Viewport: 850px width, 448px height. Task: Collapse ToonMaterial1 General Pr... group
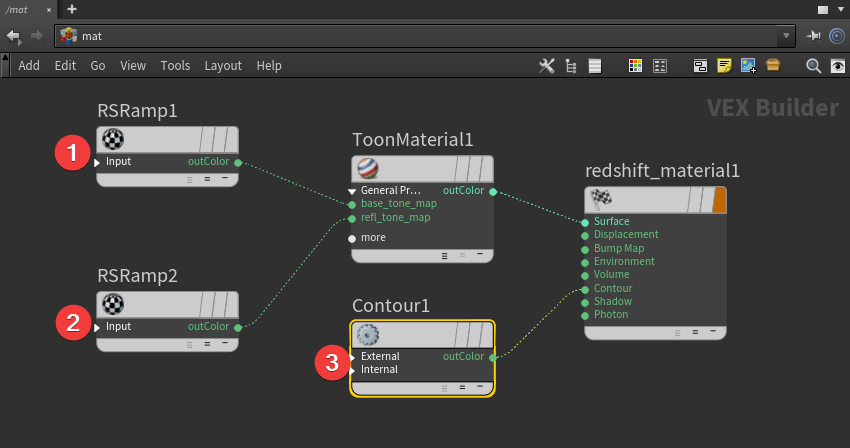point(352,191)
